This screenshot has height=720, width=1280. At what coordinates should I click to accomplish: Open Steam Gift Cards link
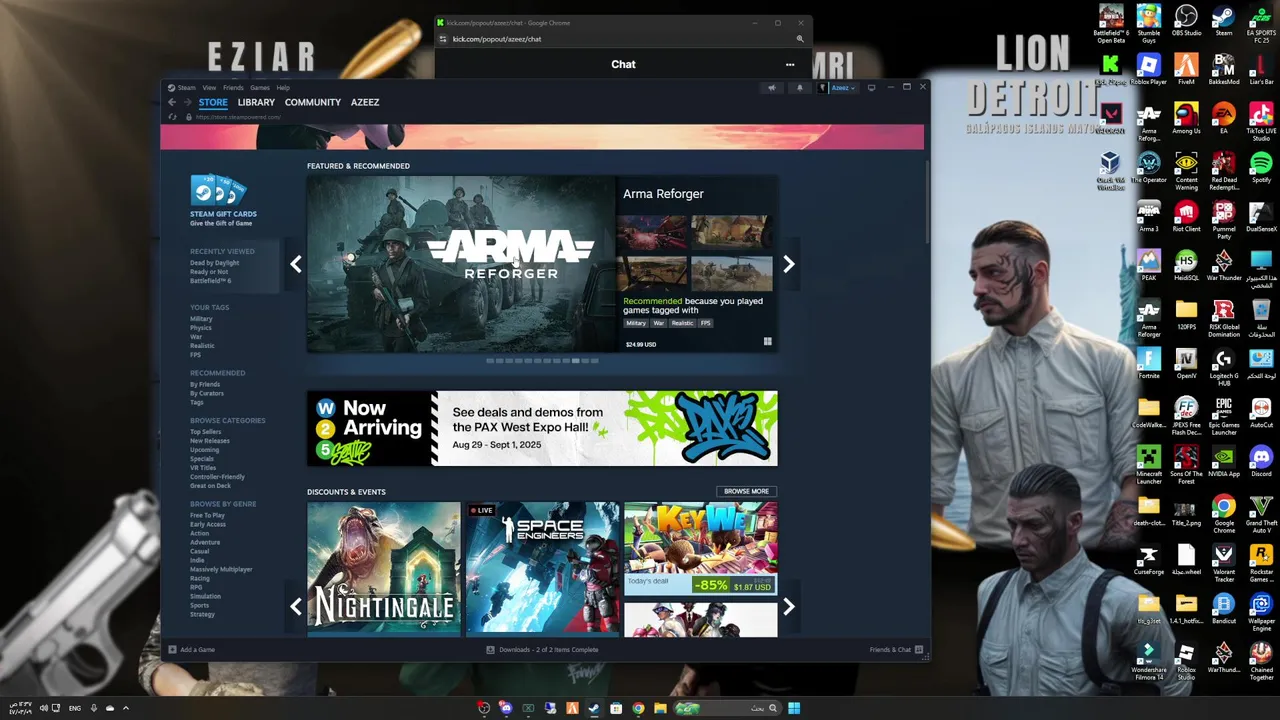223,201
